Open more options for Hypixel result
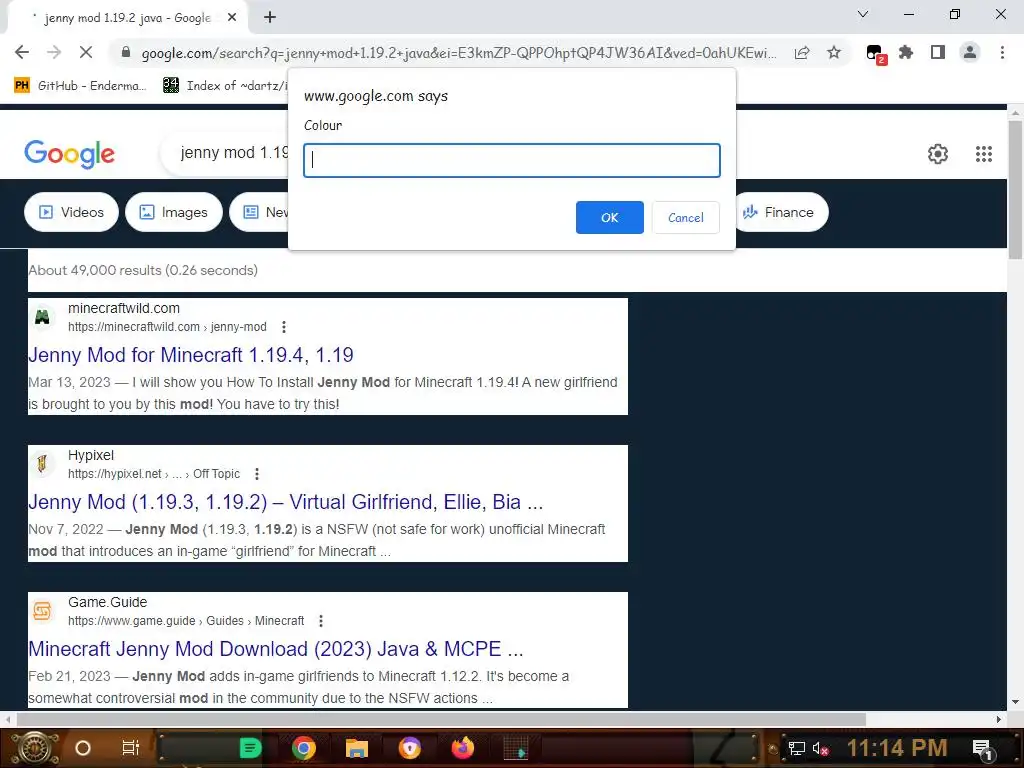This screenshot has width=1024, height=768. point(257,473)
